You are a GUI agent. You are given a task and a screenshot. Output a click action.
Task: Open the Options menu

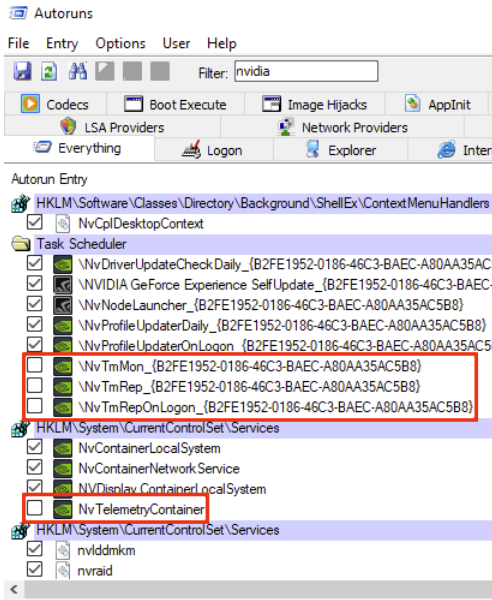121,43
